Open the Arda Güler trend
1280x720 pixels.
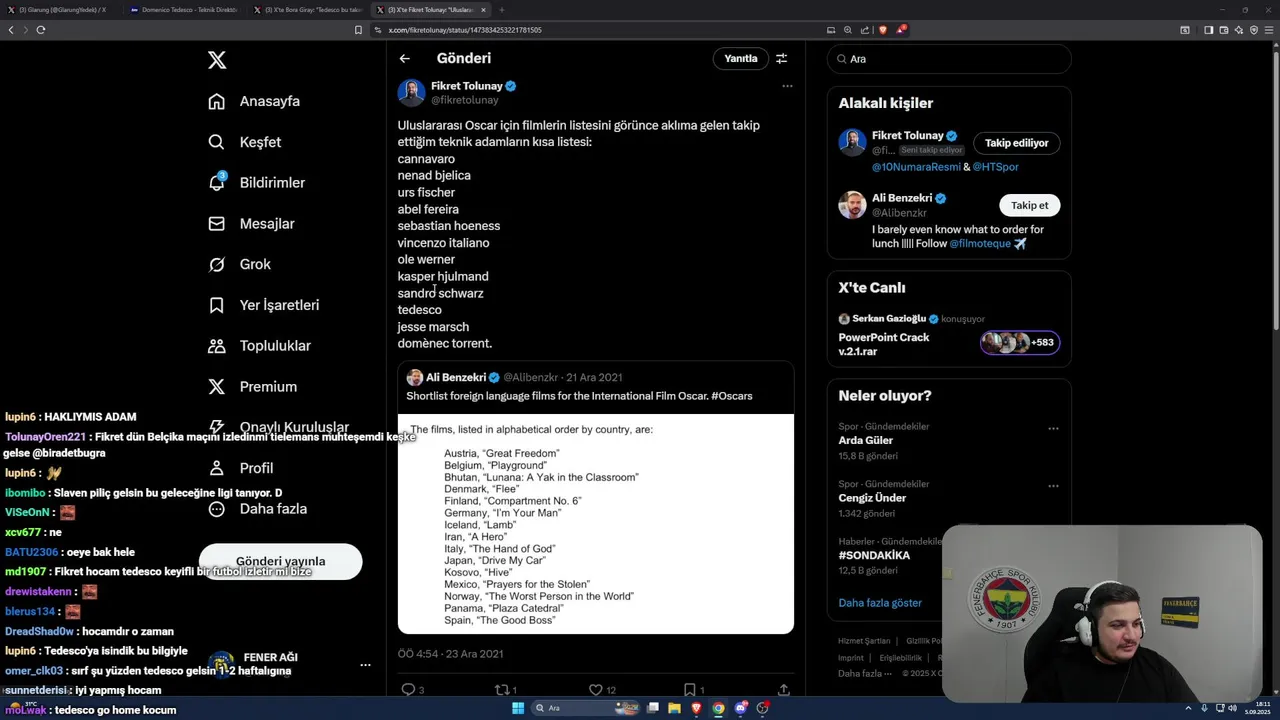(x=866, y=440)
